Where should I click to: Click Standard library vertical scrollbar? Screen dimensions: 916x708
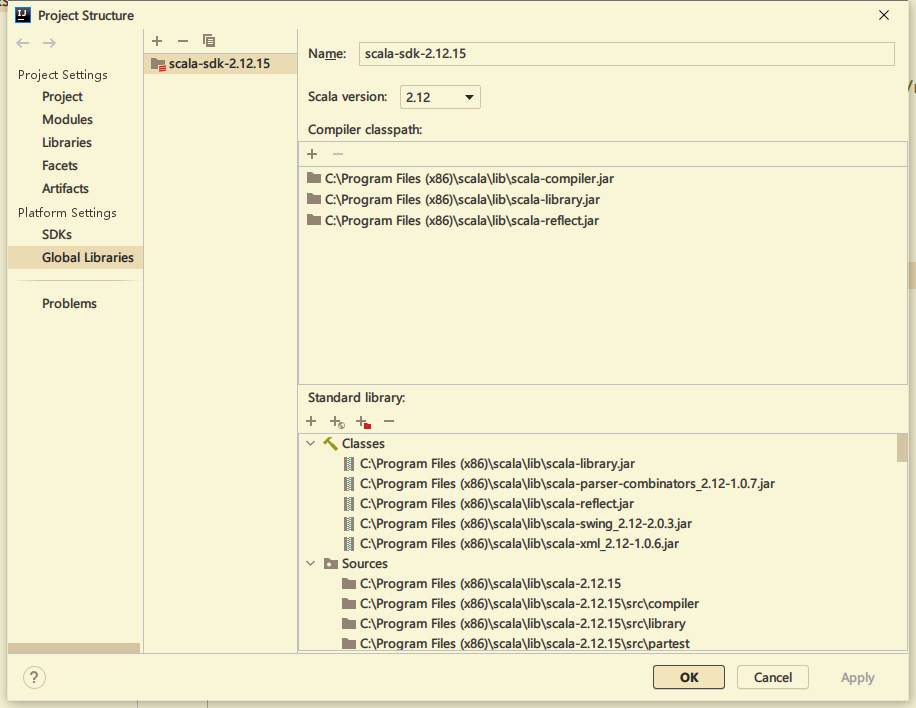[x=902, y=447]
